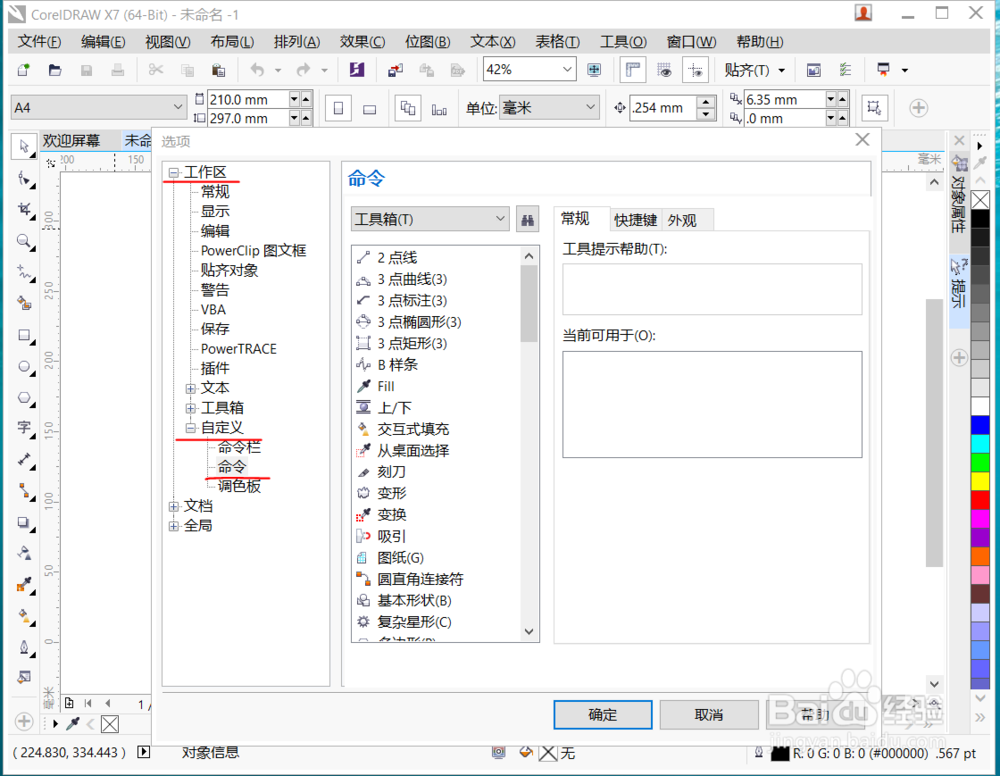1000x776 pixels.
Task: Toggle the show grid icon
Action: 665,70
